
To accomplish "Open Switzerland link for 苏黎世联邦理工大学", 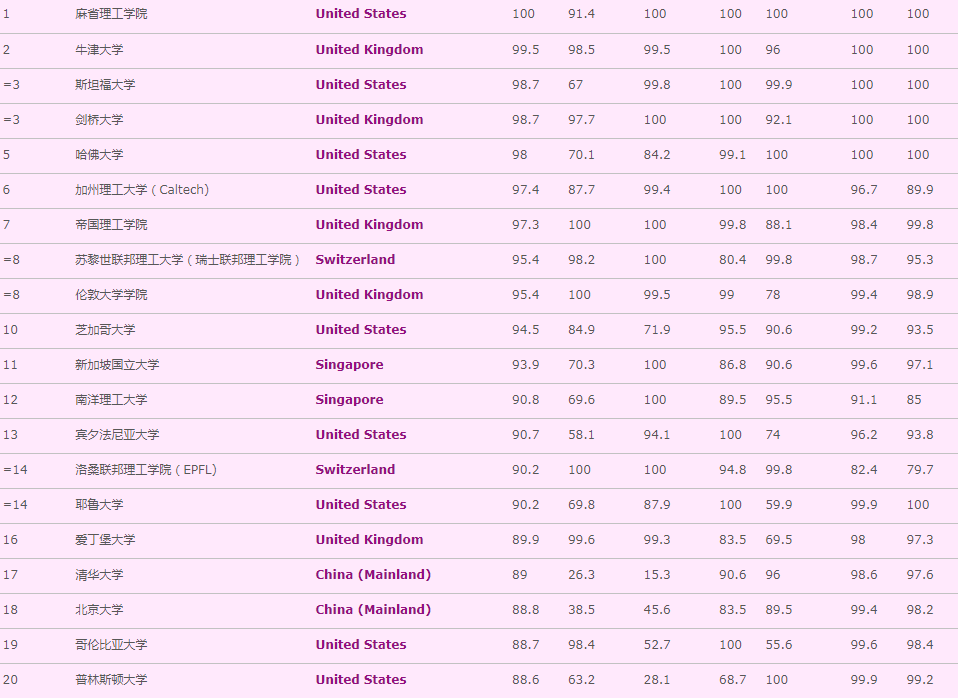I will click(x=355, y=259).
